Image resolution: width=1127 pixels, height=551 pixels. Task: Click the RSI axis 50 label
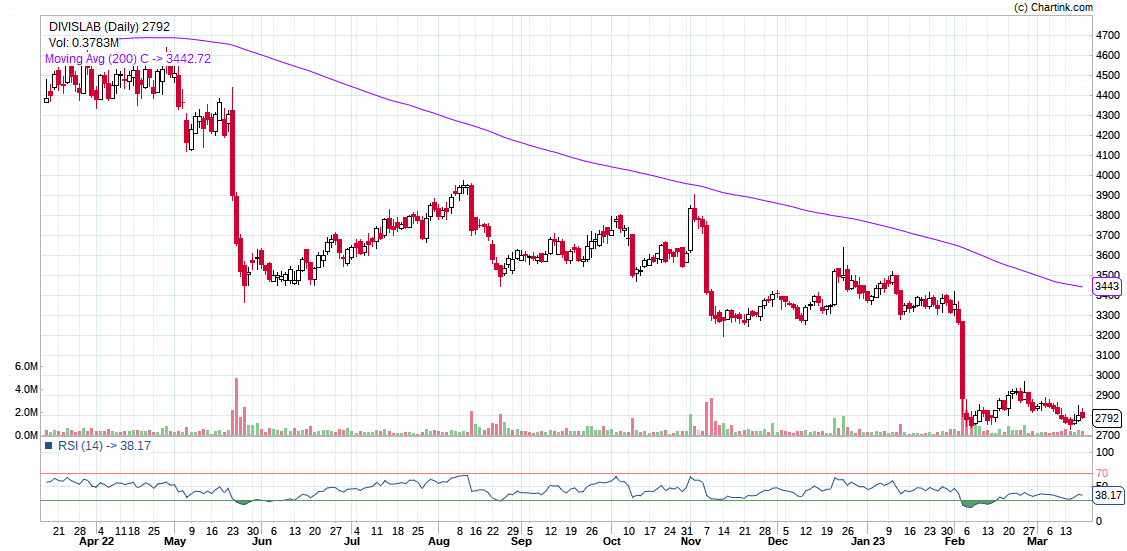(x=1102, y=486)
